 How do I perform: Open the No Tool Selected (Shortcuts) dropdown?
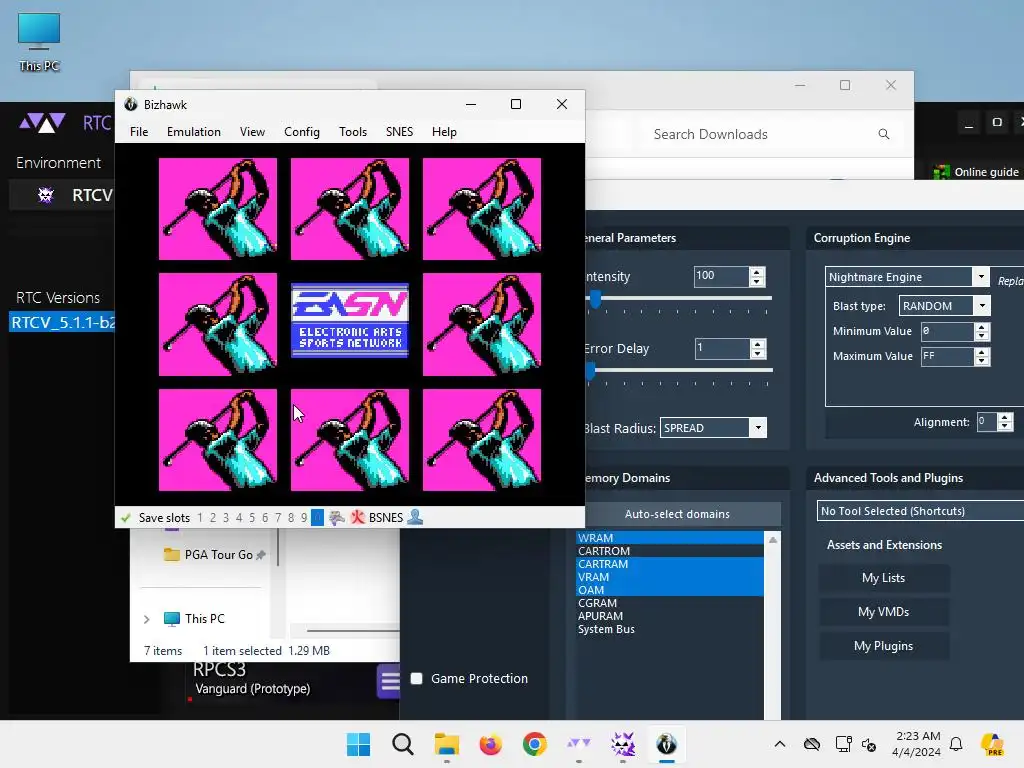(x=920, y=511)
